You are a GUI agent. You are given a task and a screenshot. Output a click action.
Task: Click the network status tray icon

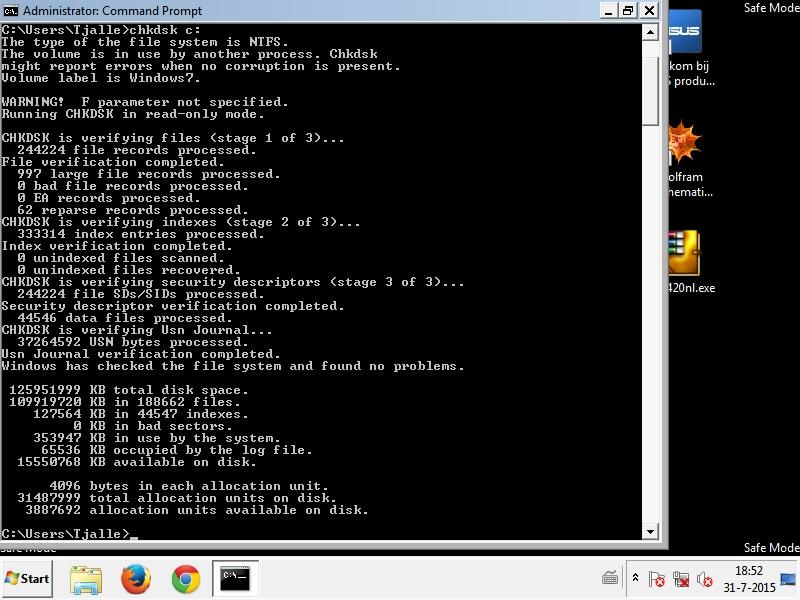coord(681,579)
